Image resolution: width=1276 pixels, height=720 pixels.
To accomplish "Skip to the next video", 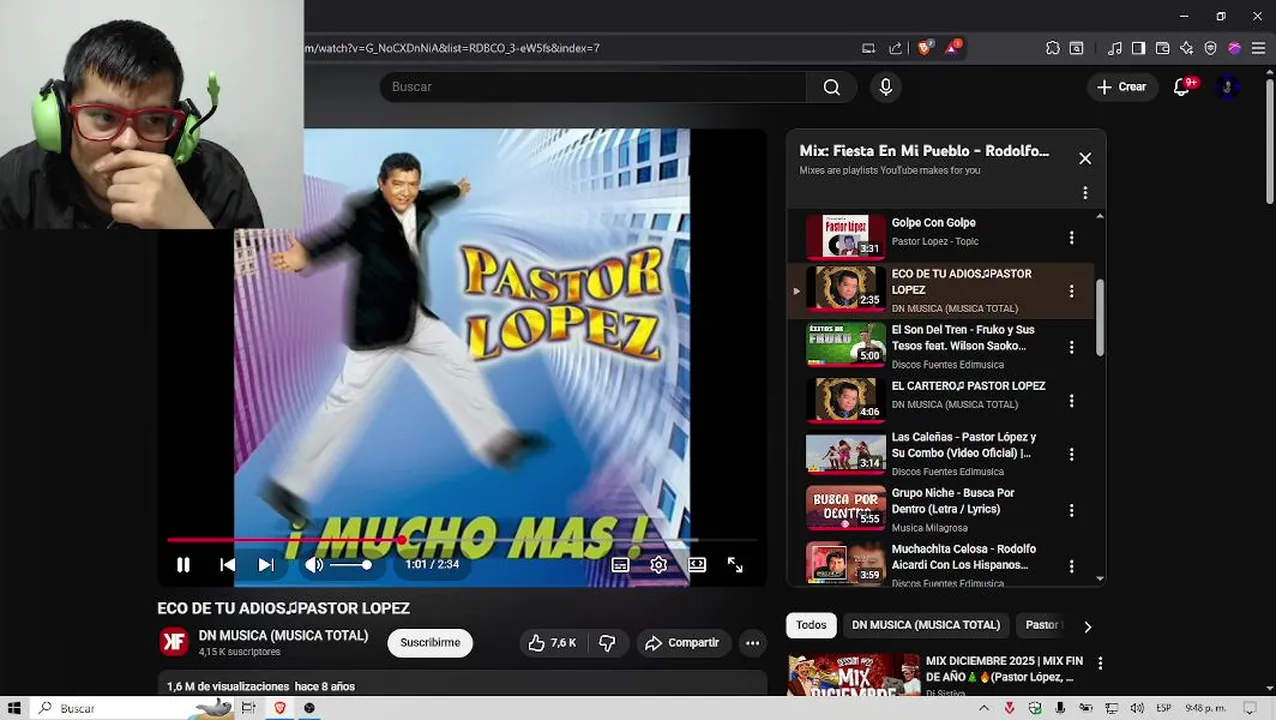I will coord(266,565).
